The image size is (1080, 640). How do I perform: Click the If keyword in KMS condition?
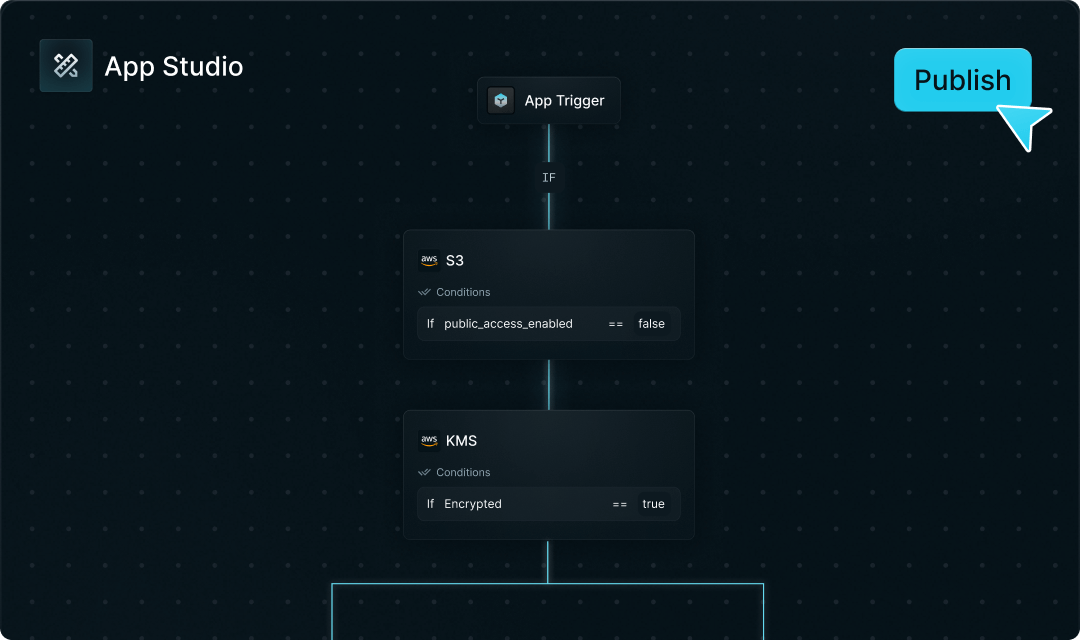[430, 504]
